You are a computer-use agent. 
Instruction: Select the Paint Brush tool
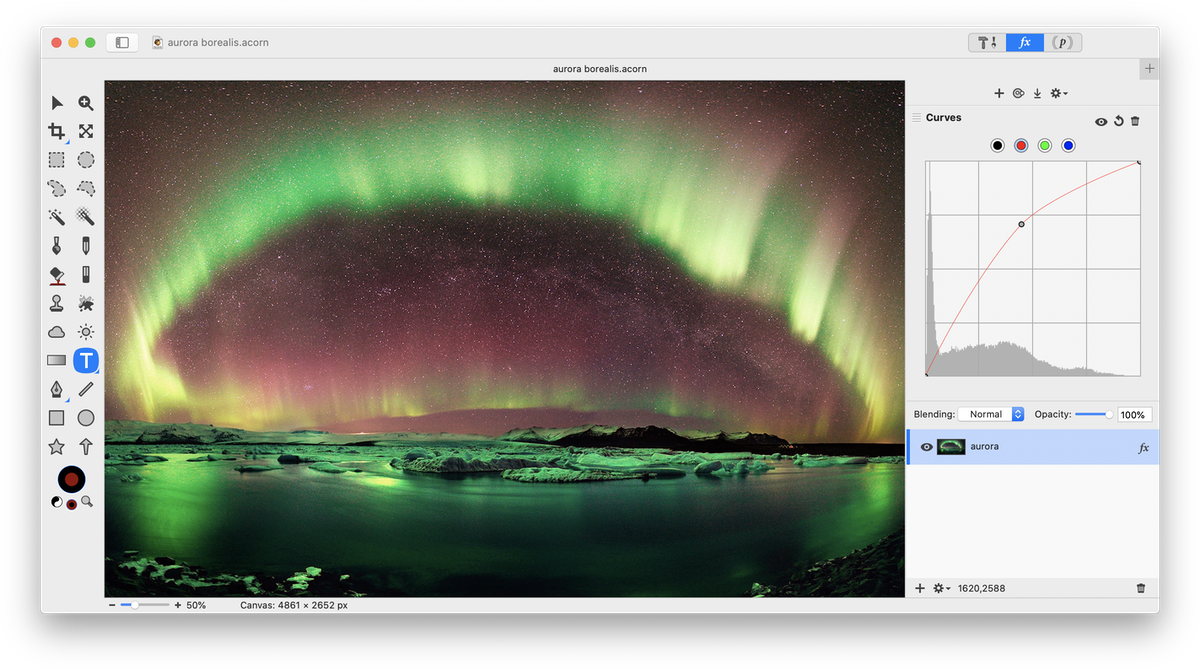(x=57, y=245)
